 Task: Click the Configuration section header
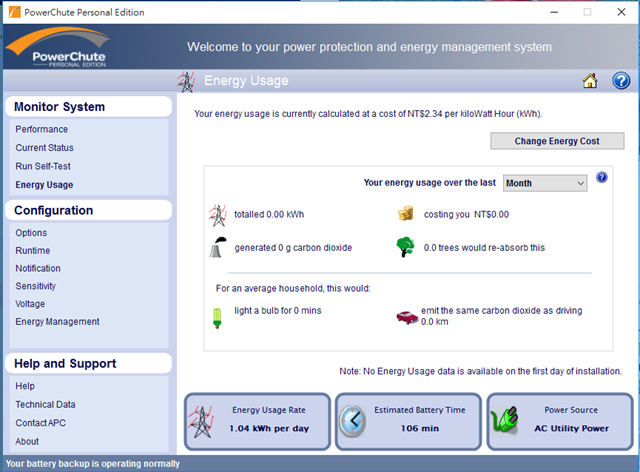[89, 210]
